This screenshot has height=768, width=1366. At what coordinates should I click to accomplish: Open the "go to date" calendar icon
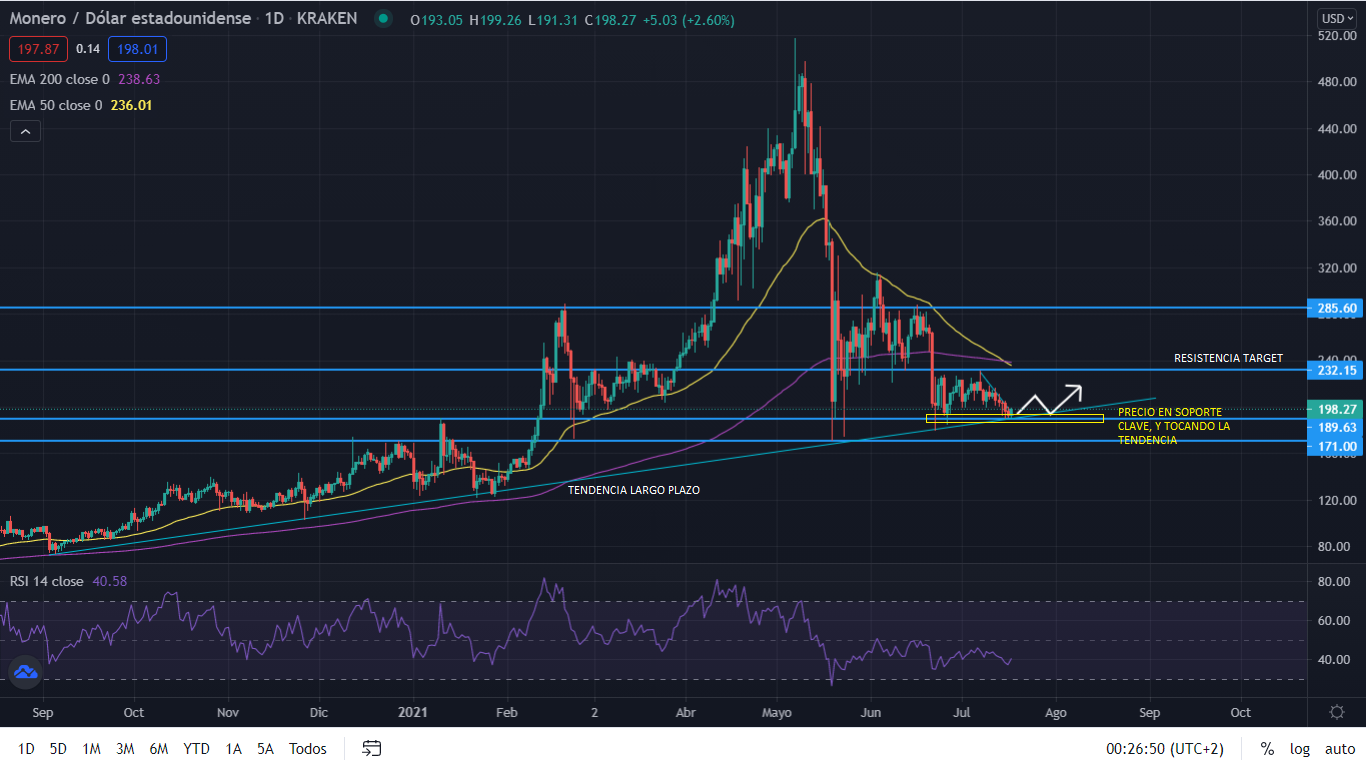(371, 748)
